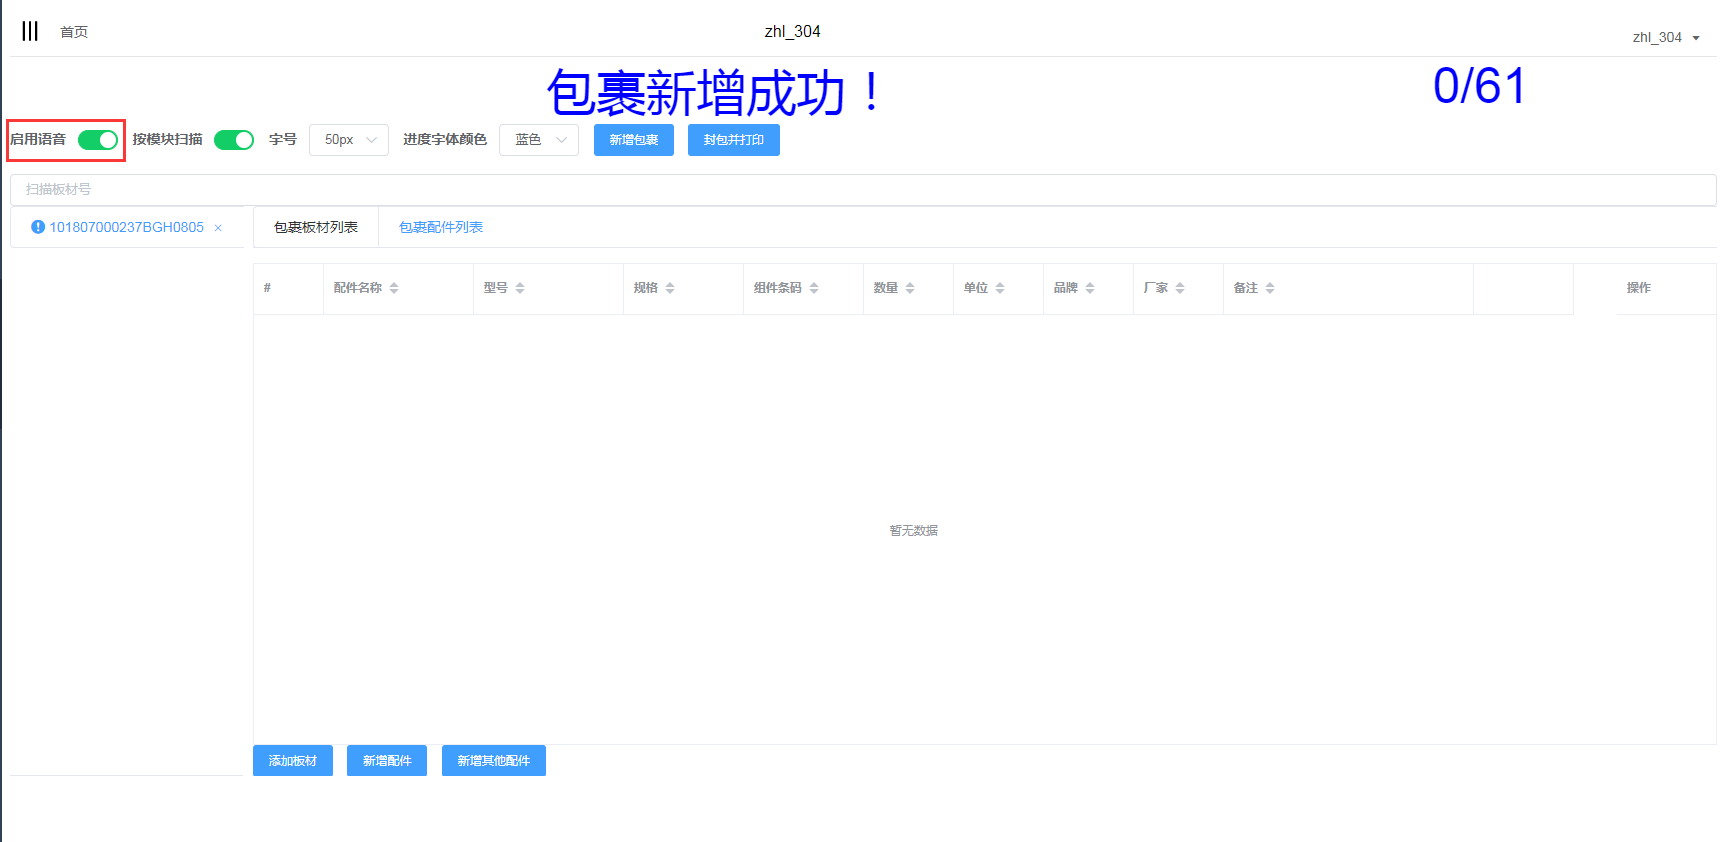Sort by 品牌 using sort arrows

1090,288
